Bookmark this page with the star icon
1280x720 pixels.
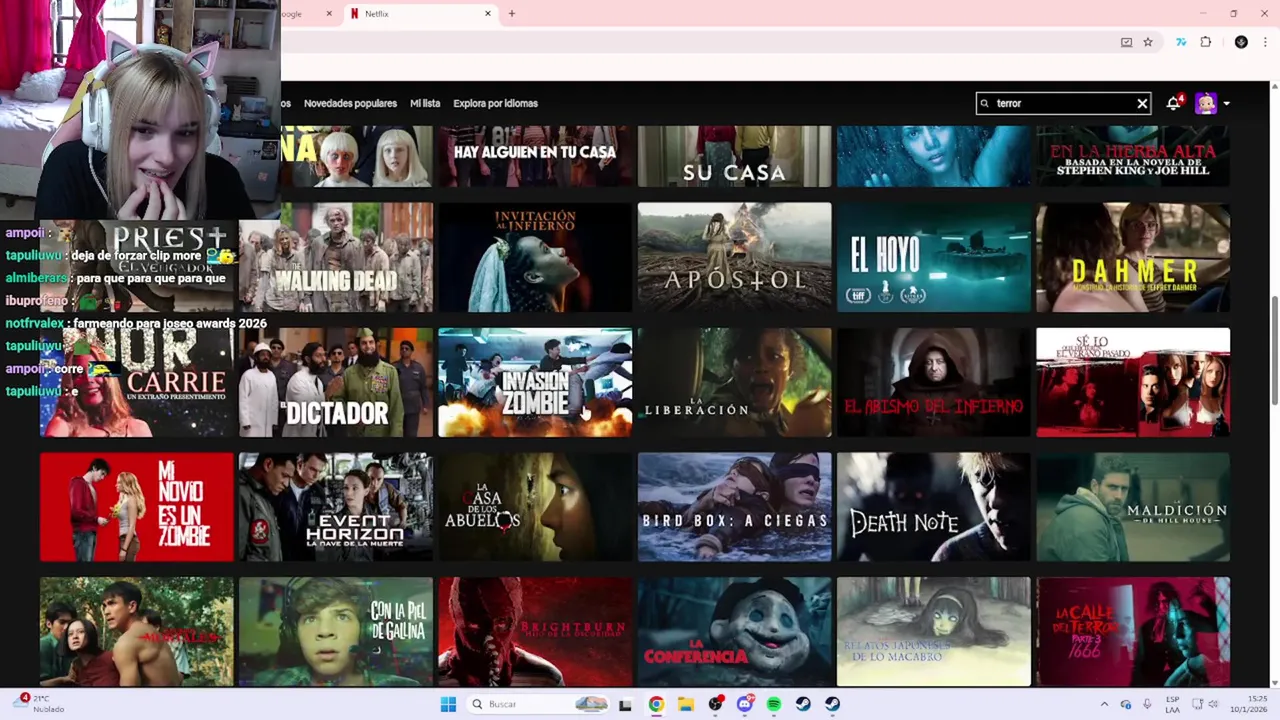1148,42
